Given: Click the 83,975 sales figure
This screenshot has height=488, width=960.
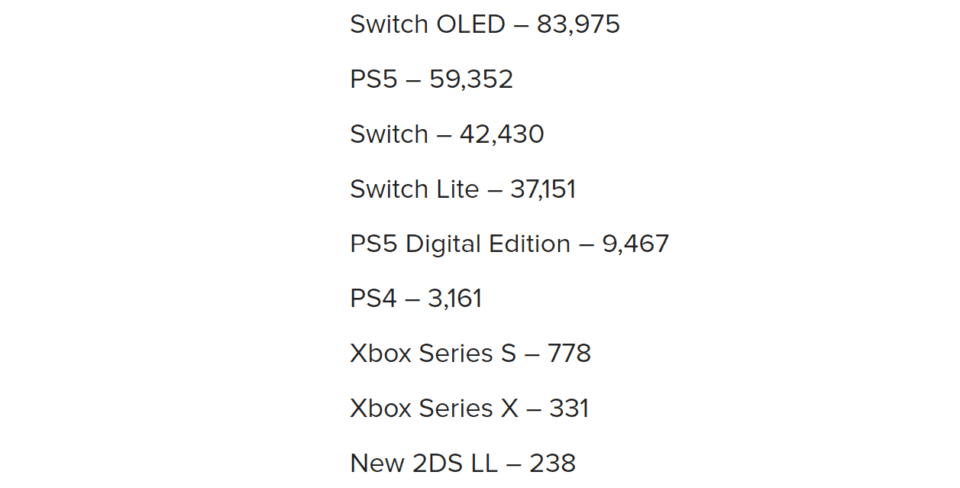Looking at the screenshot, I should pyautogui.click(x=578, y=24).
